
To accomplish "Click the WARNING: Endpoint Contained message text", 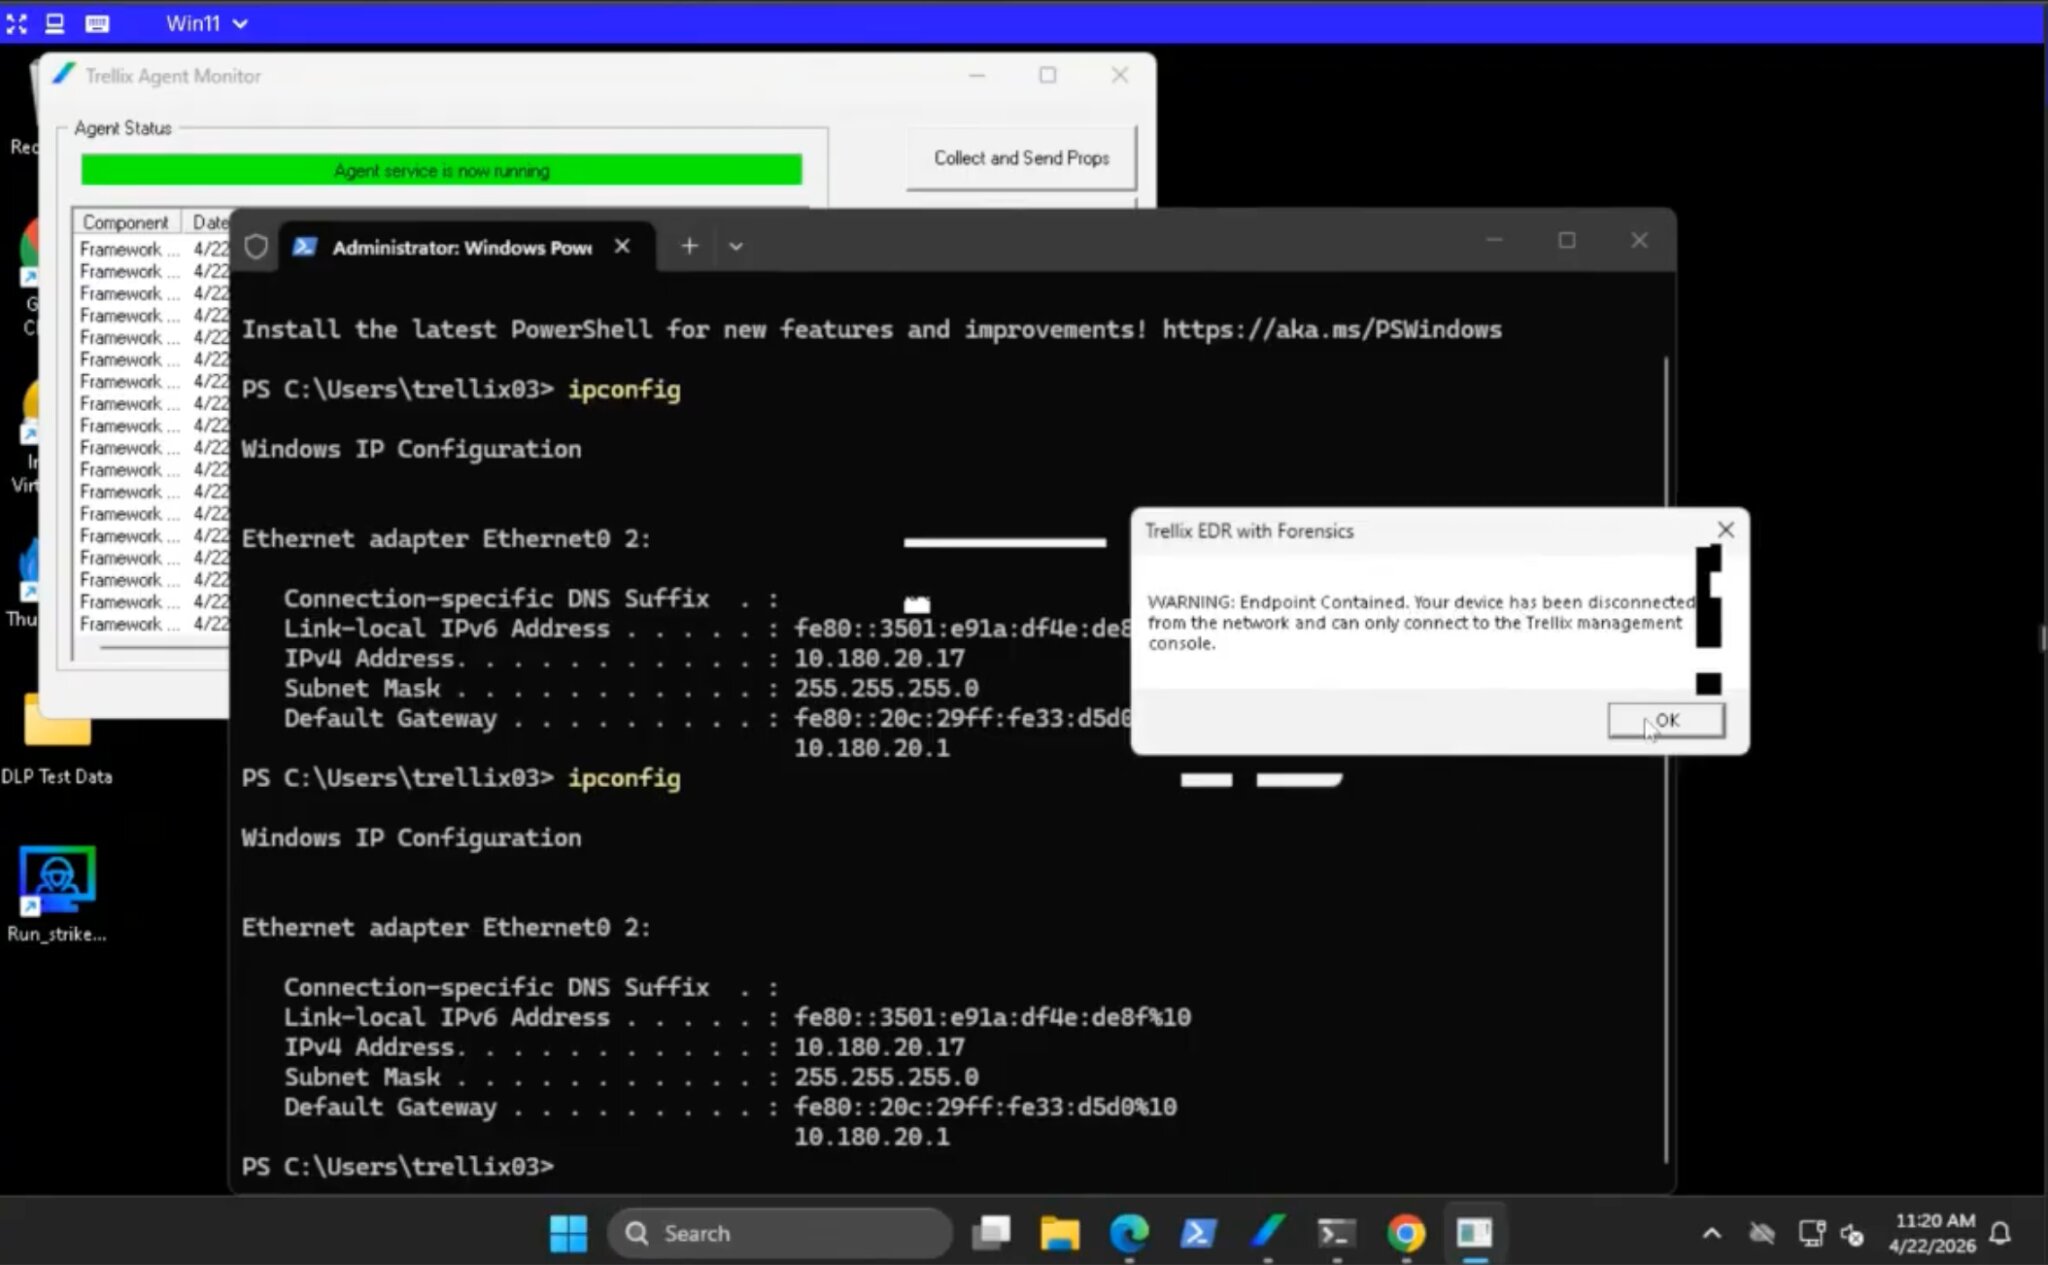I will (1421, 622).
